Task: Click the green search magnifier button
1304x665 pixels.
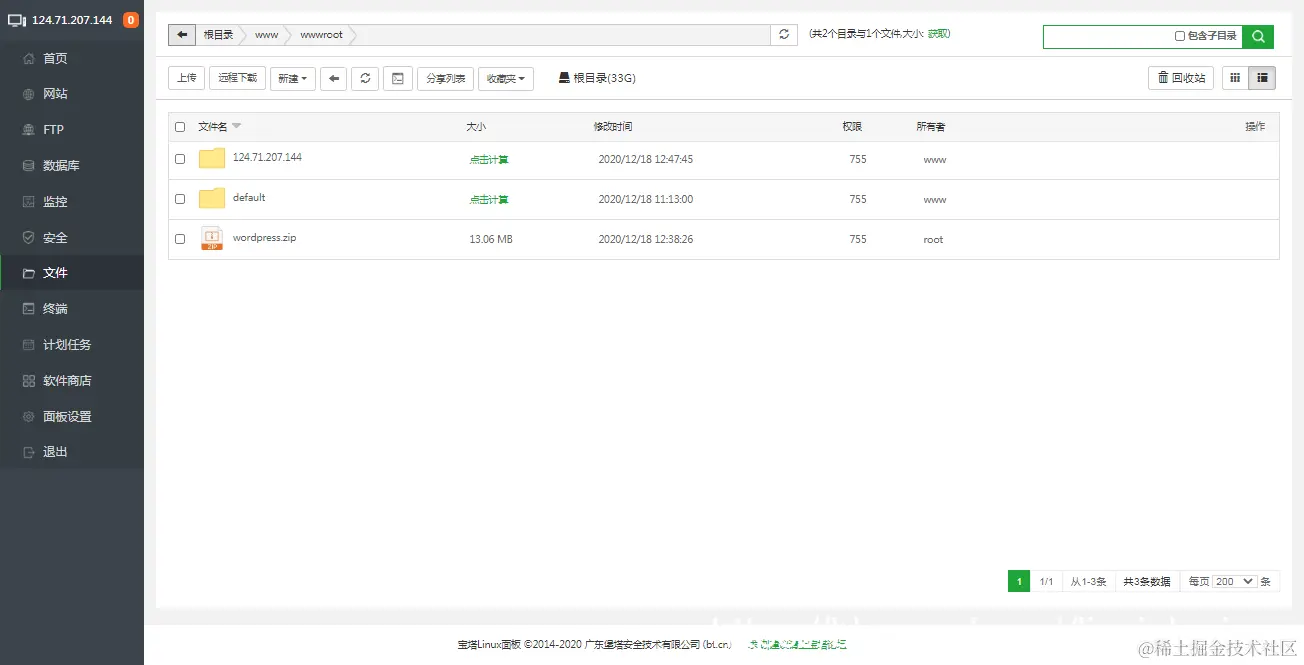Action: [1258, 36]
